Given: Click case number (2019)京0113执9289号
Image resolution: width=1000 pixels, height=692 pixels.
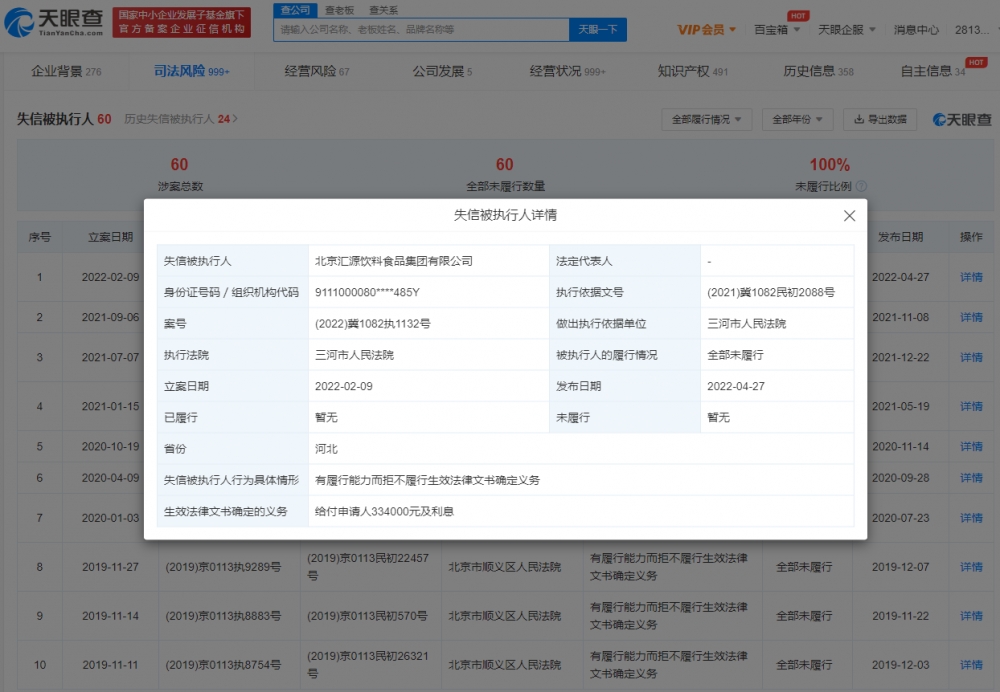Looking at the screenshot, I should point(223,567).
